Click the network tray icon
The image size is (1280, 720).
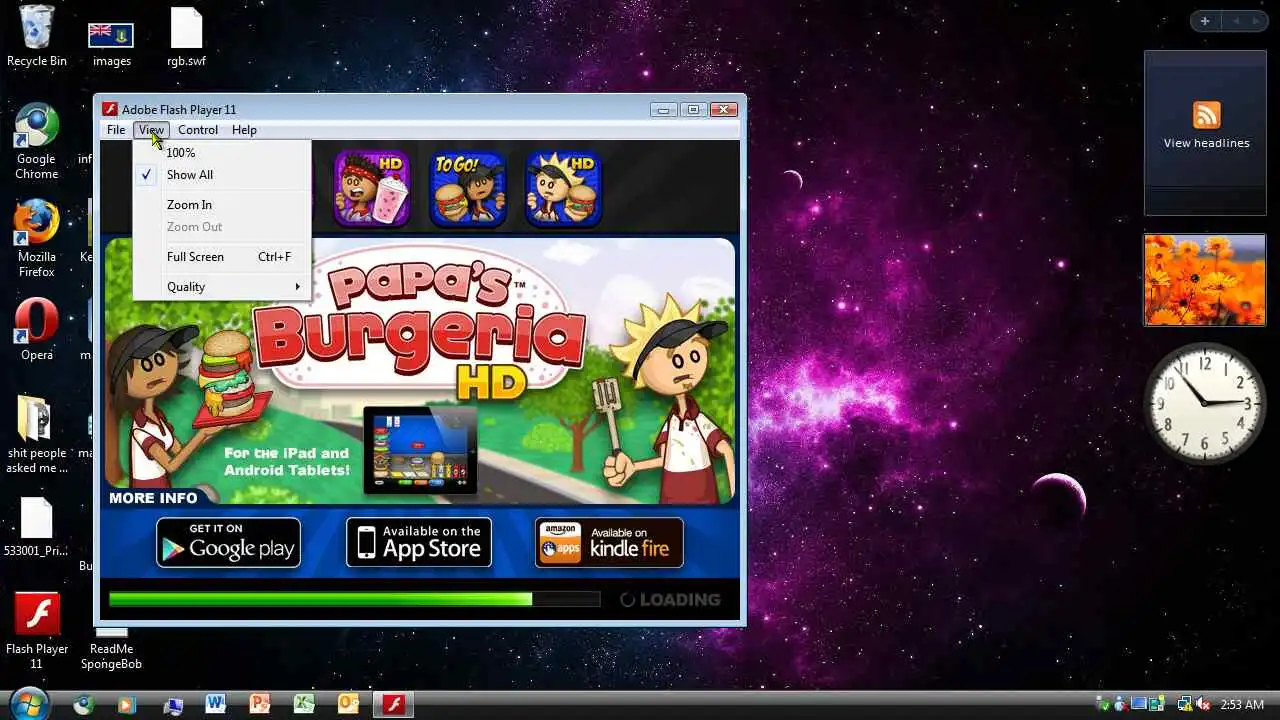coord(1184,704)
